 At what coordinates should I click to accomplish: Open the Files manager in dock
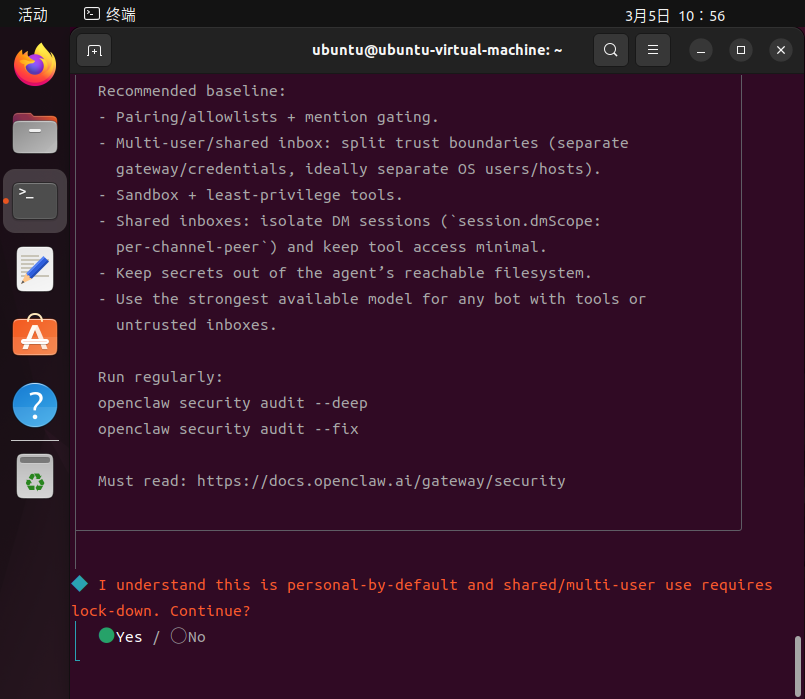[x=35, y=133]
